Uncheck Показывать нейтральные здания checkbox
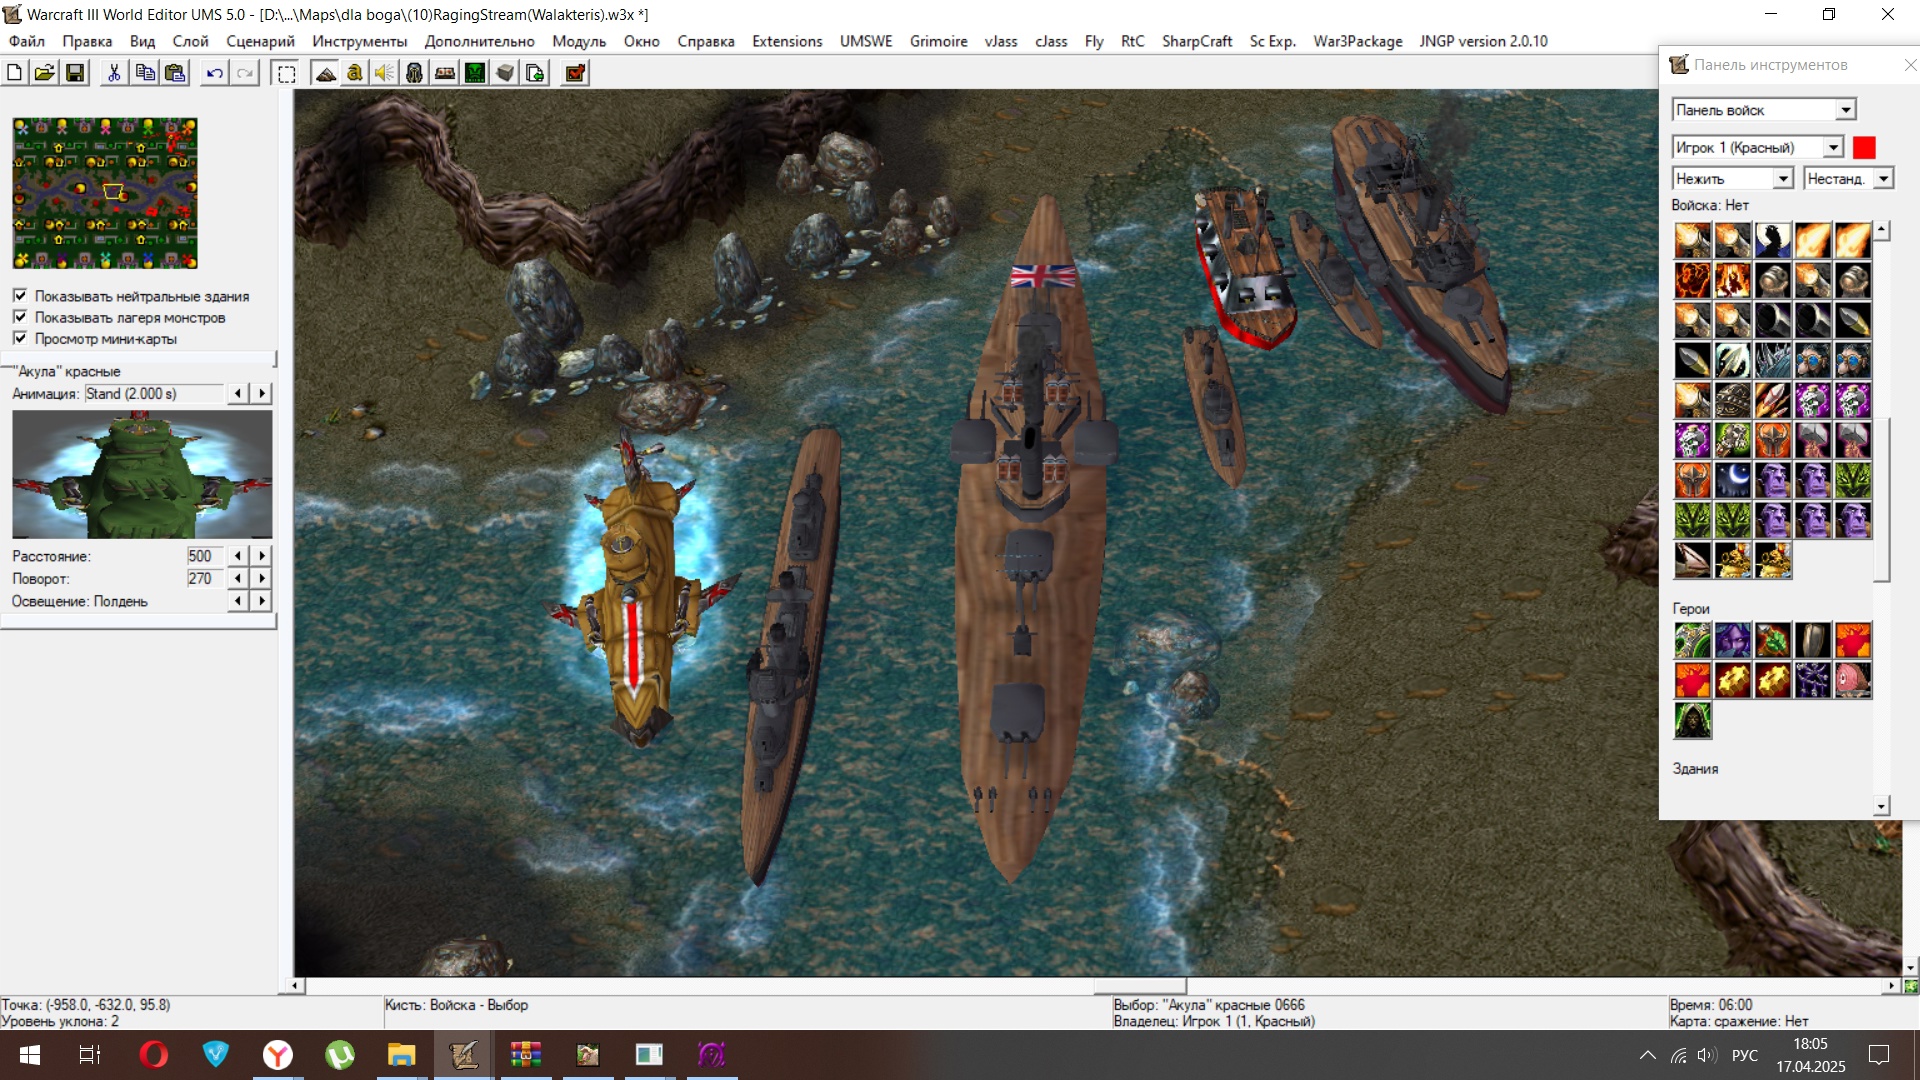The height and width of the screenshot is (1080, 1920). 20,296
